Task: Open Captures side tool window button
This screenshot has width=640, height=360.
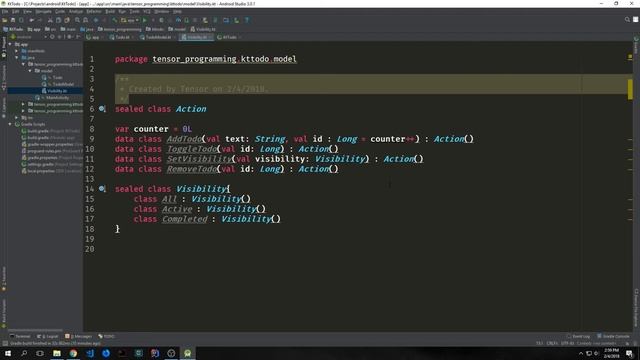Action: click(4, 107)
